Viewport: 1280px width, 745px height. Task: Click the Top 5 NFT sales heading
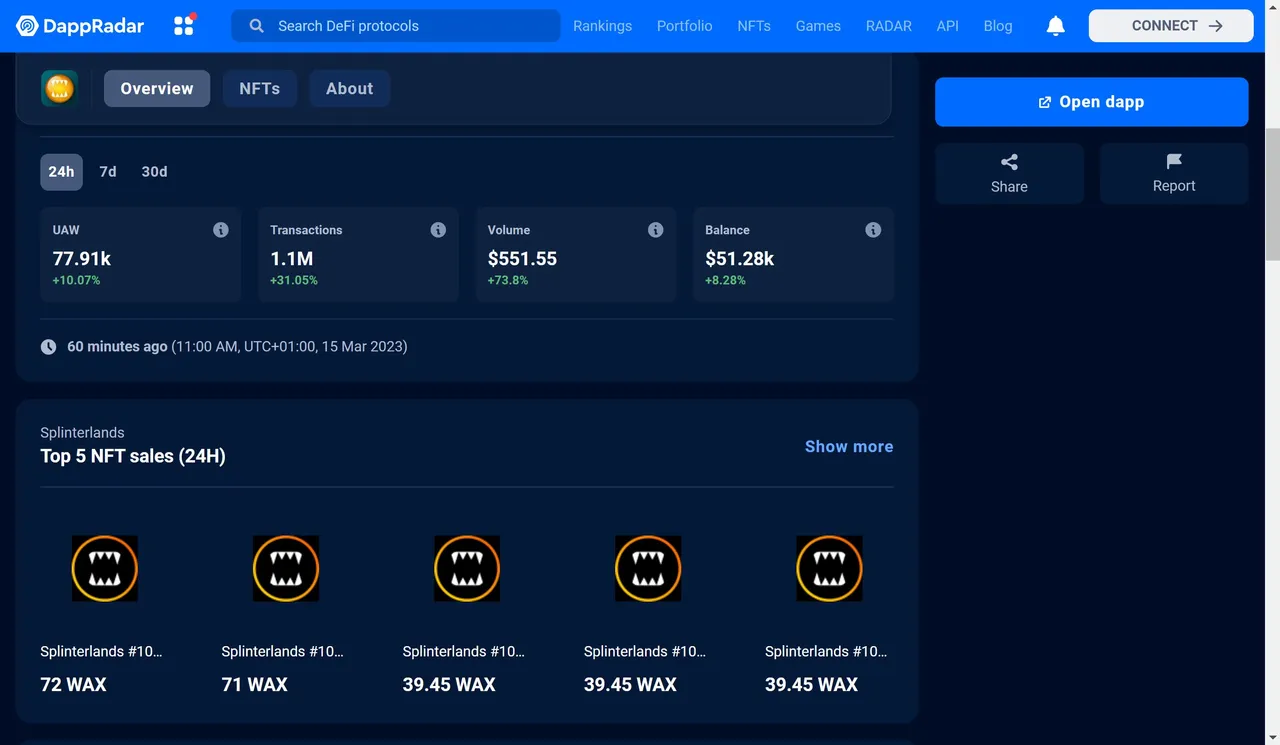(x=133, y=456)
